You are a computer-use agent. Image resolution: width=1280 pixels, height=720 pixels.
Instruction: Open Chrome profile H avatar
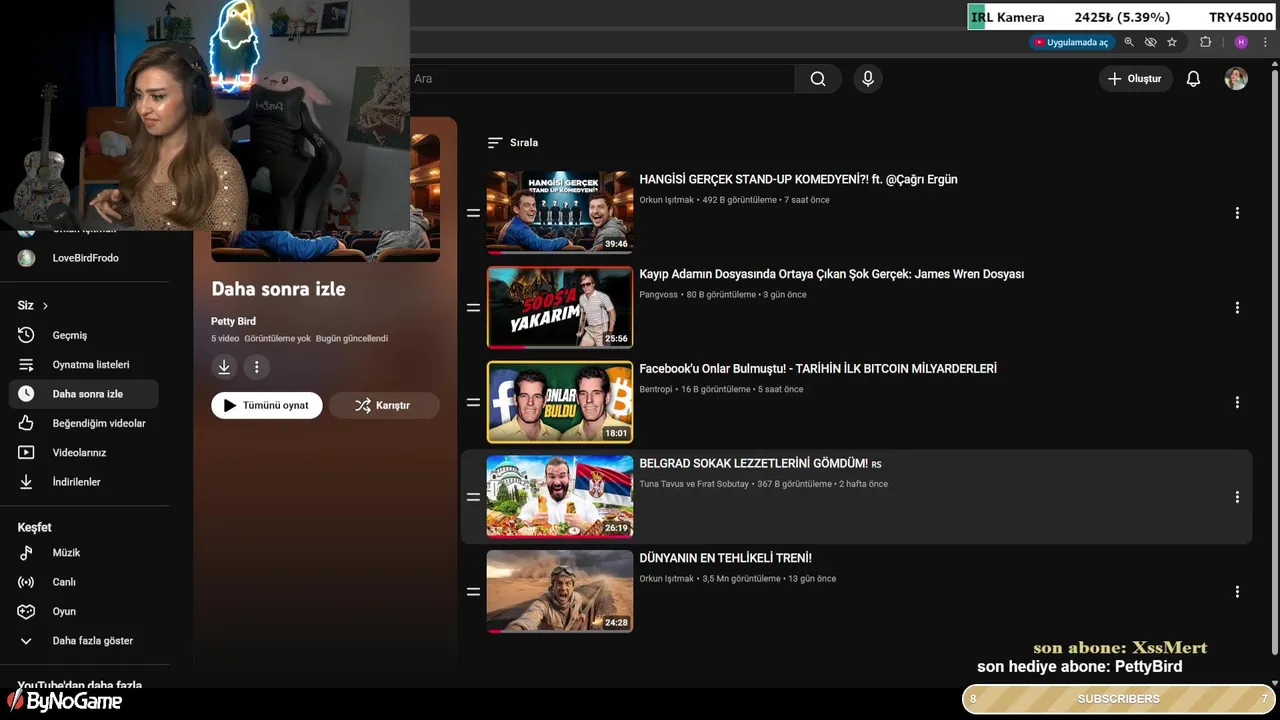[x=1241, y=42]
